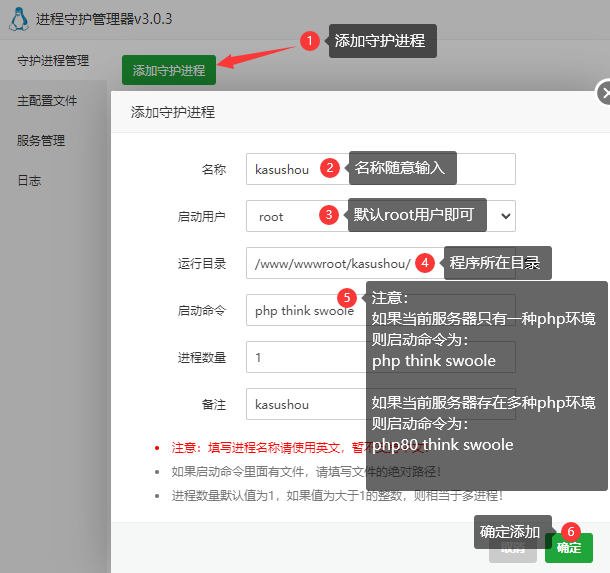Viewport: 610px width, 573px height.
Task: Click the 启动用户 field label
Action: click(x=202, y=216)
